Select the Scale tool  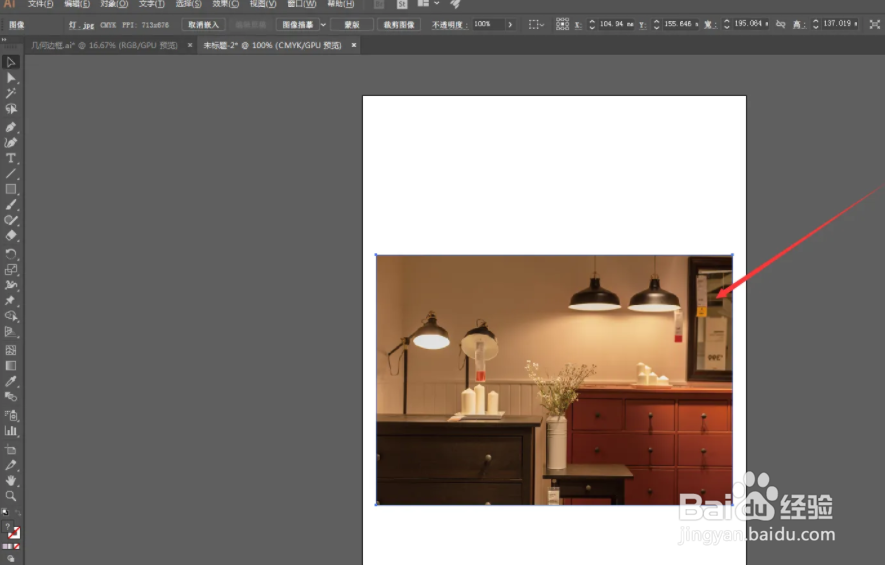11,270
